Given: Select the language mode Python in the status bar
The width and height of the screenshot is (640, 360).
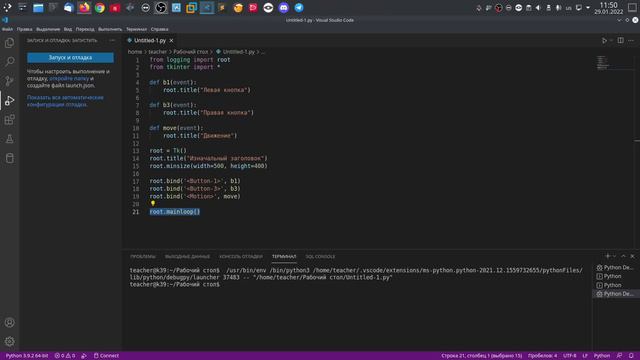Looking at the screenshot, I should [x=601, y=356].
